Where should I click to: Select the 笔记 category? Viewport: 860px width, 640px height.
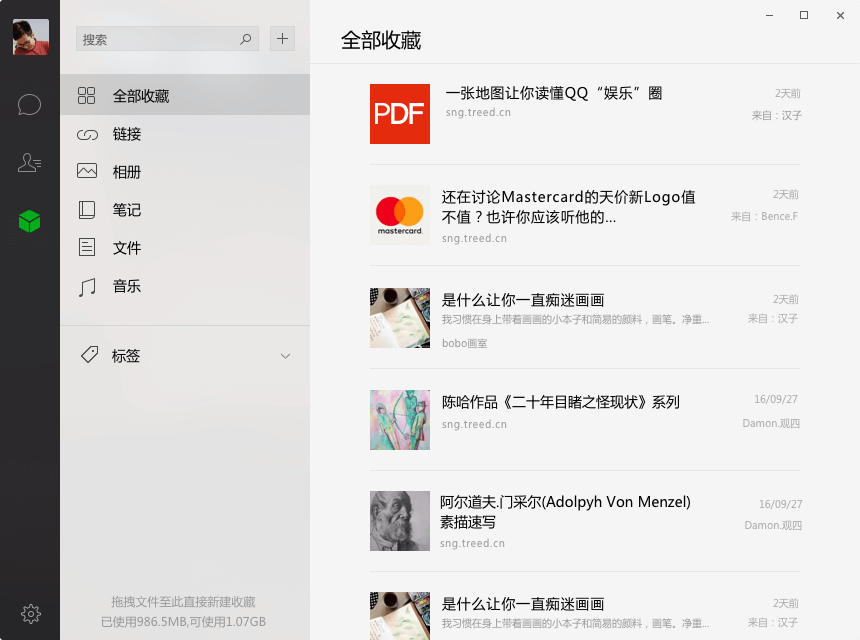tap(185, 209)
